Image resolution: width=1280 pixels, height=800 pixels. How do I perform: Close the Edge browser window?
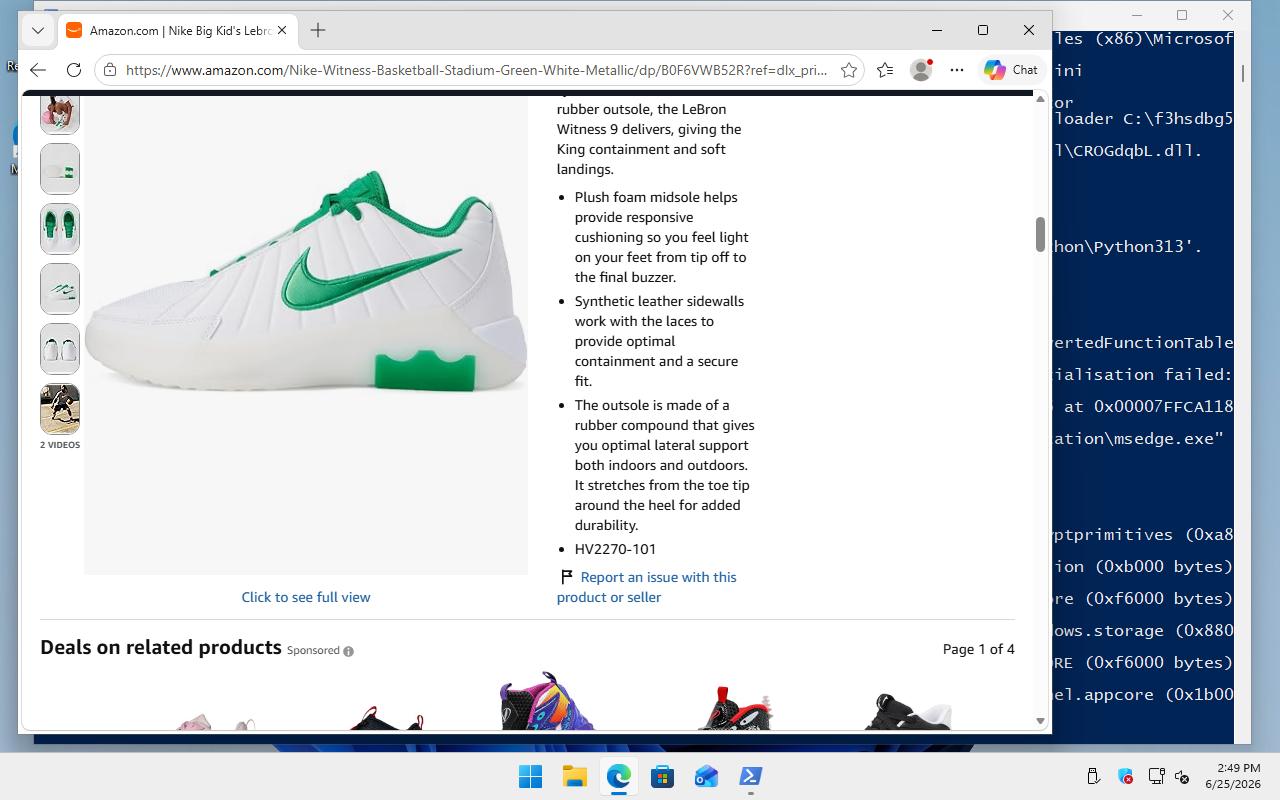(1028, 30)
